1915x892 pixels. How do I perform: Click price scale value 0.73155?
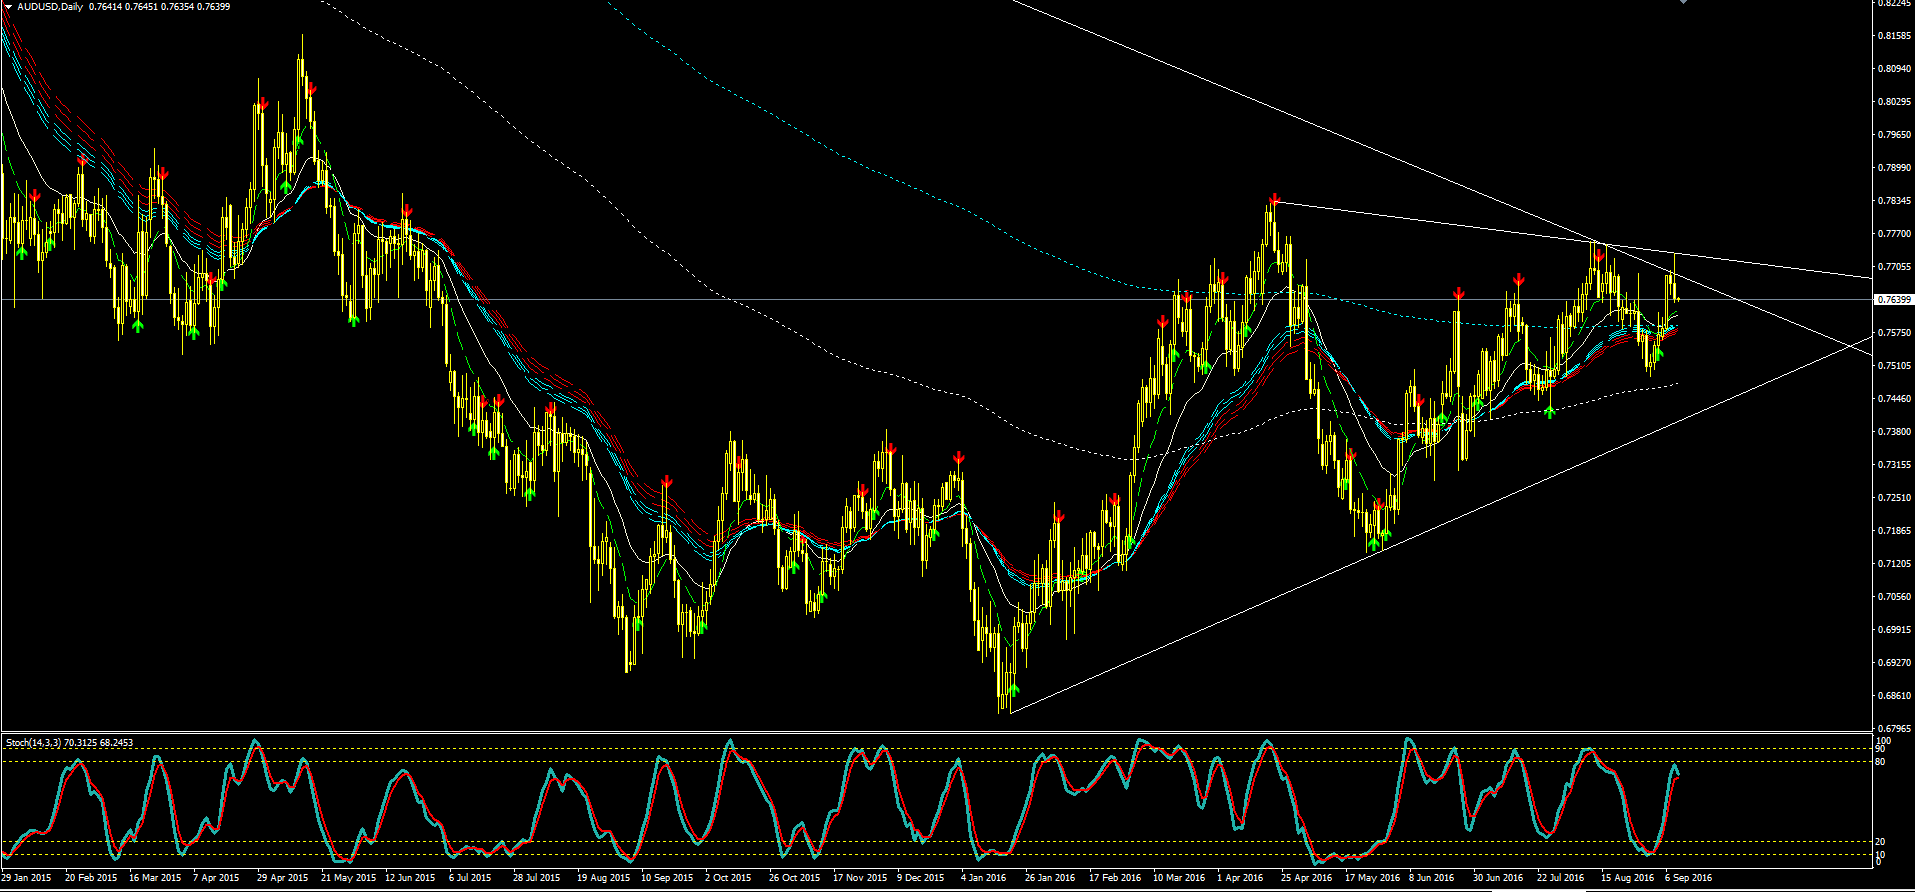tap(1894, 465)
